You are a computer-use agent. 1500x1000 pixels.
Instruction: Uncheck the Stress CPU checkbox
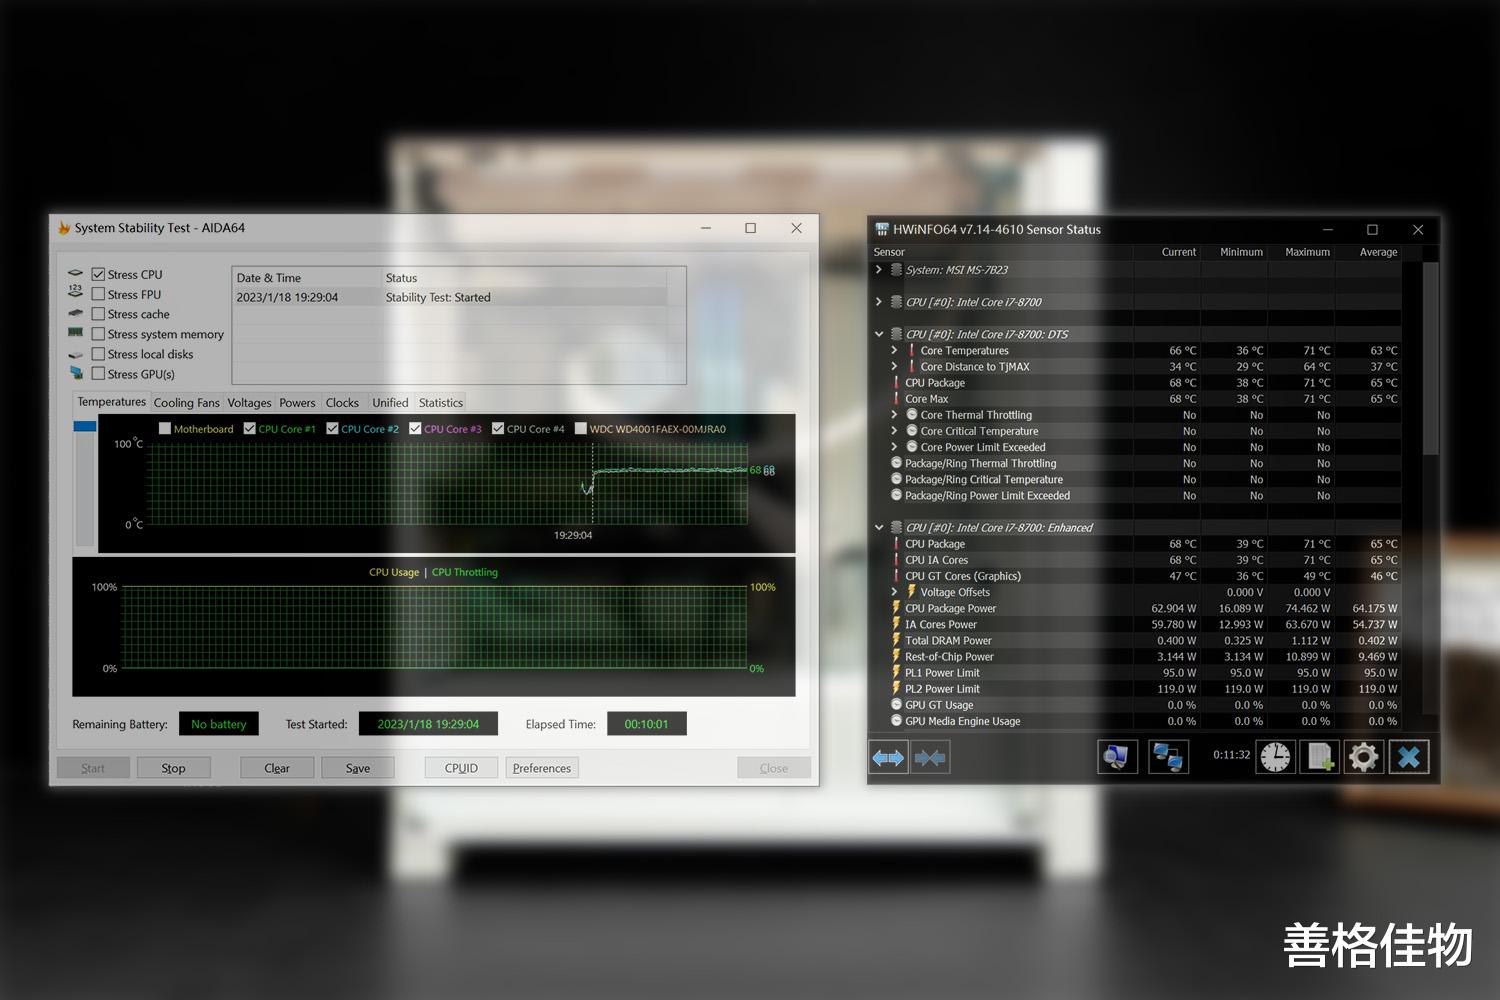pyautogui.click(x=98, y=274)
